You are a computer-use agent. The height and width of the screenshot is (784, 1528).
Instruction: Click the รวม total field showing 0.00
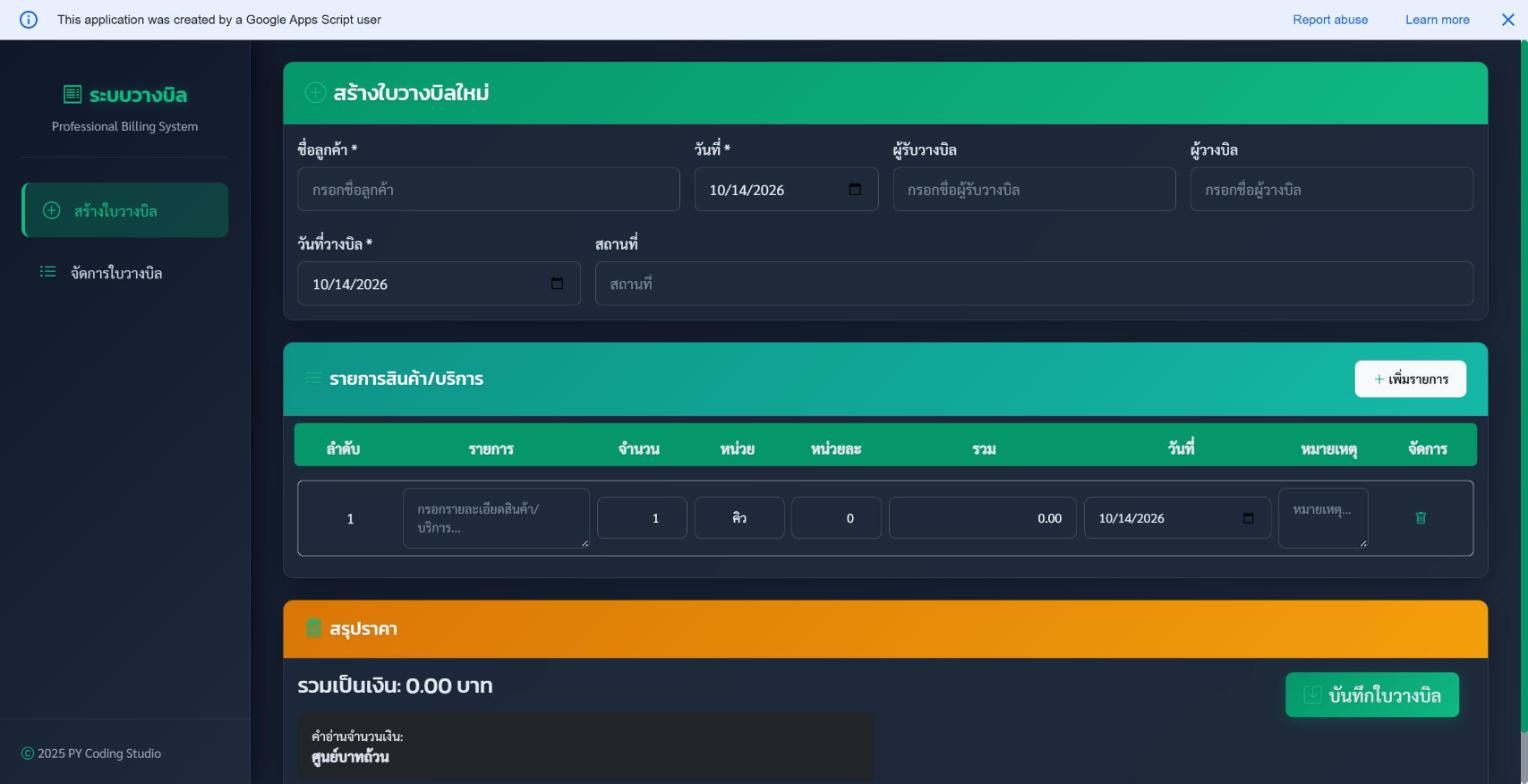pyautogui.click(x=982, y=518)
